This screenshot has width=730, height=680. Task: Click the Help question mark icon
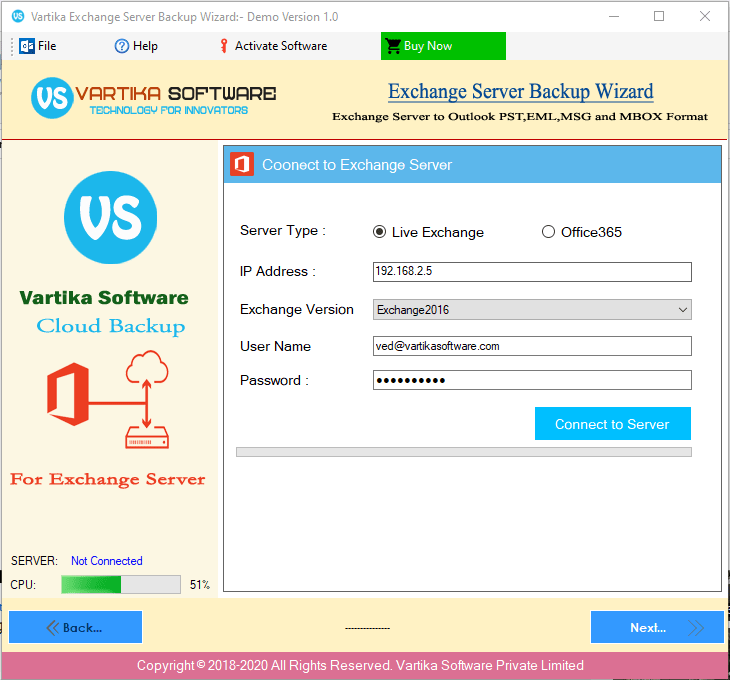pyautogui.click(x=122, y=46)
